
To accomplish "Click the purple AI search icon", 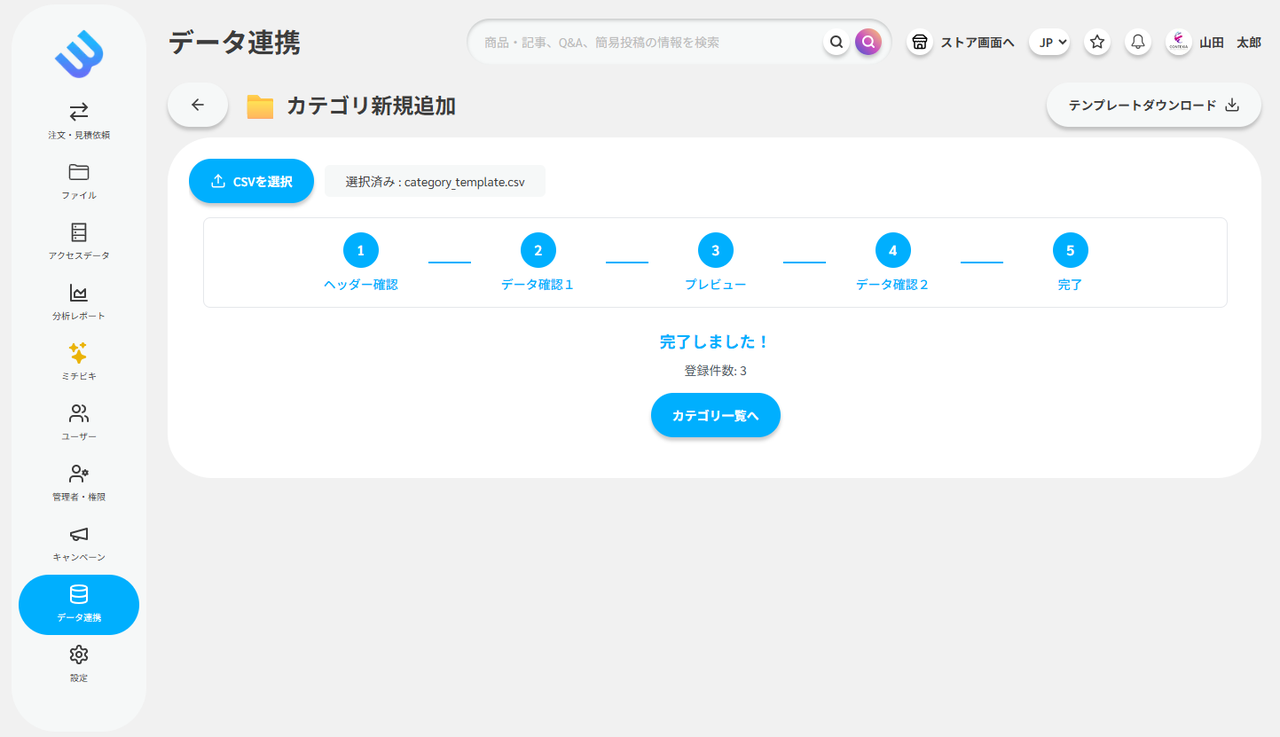I will click(868, 42).
